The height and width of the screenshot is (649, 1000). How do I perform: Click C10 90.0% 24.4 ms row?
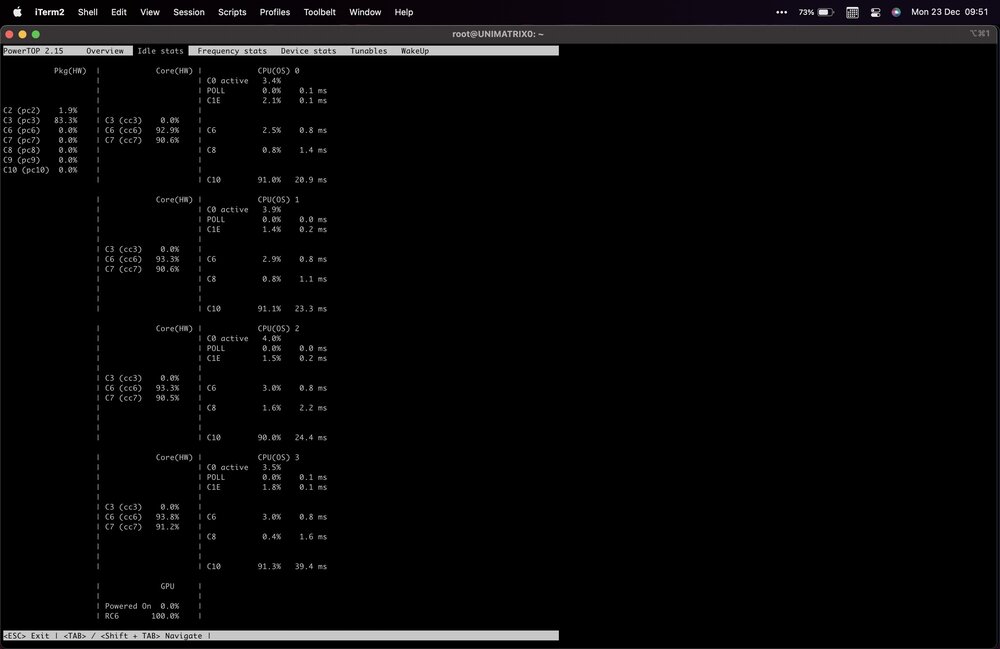tap(267, 437)
